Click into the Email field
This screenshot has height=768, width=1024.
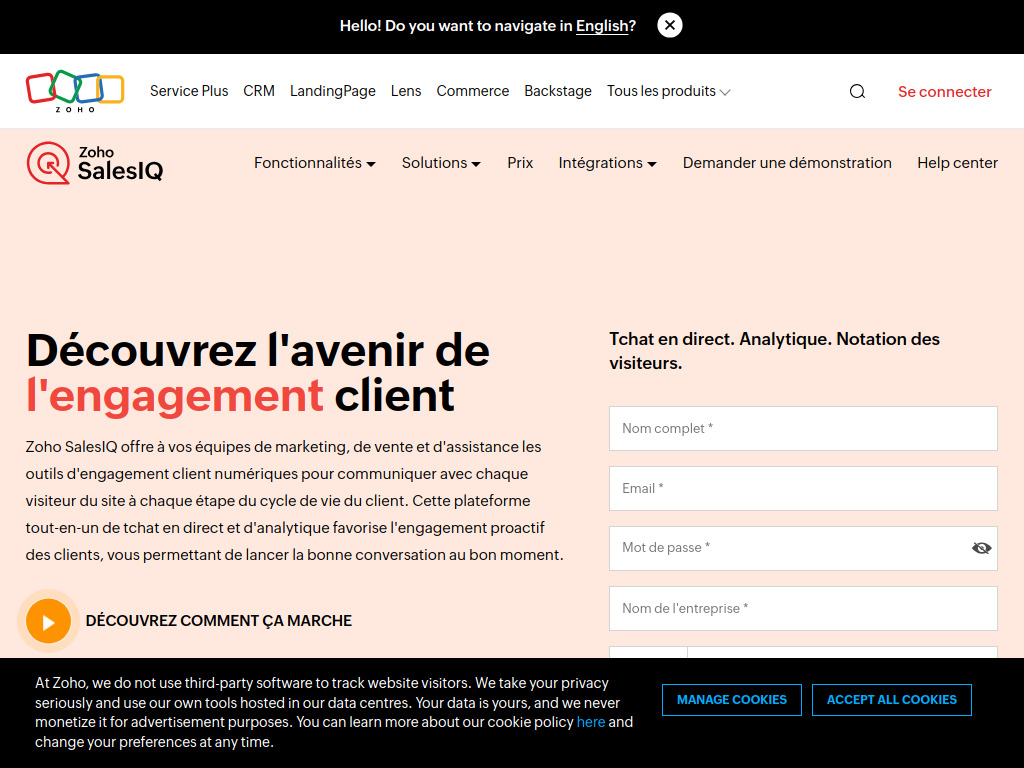803,488
